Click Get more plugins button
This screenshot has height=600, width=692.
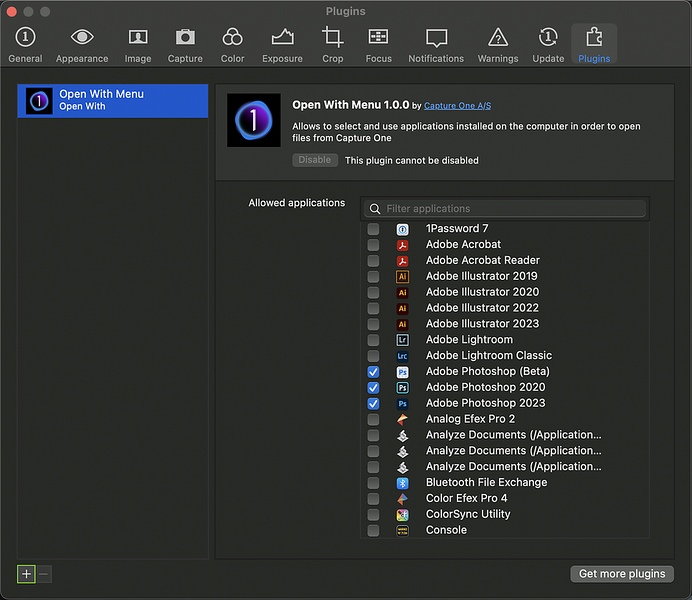click(x=622, y=574)
